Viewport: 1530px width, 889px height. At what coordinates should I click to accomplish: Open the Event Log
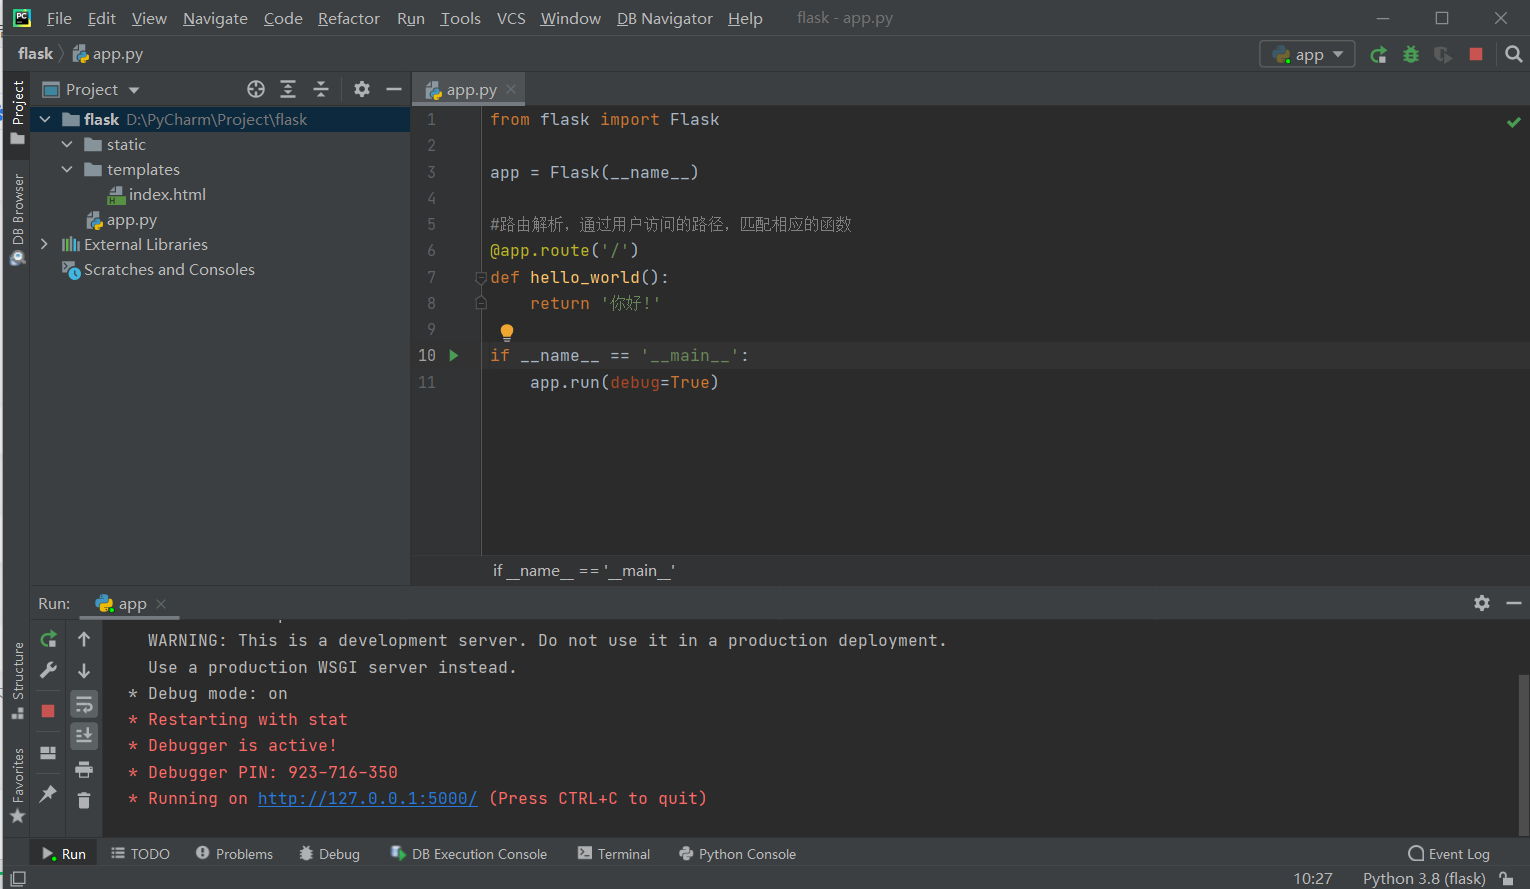(1448, 853)
